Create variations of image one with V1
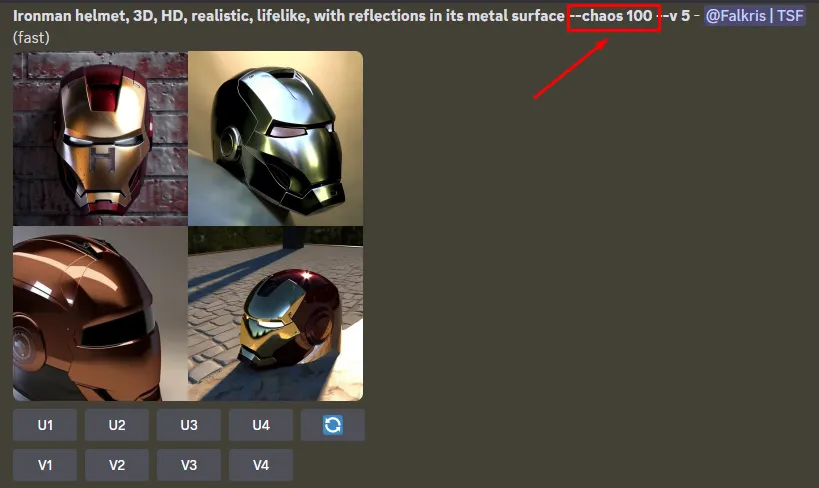Screen dimensions: 819x488 [x=45, y=465]
